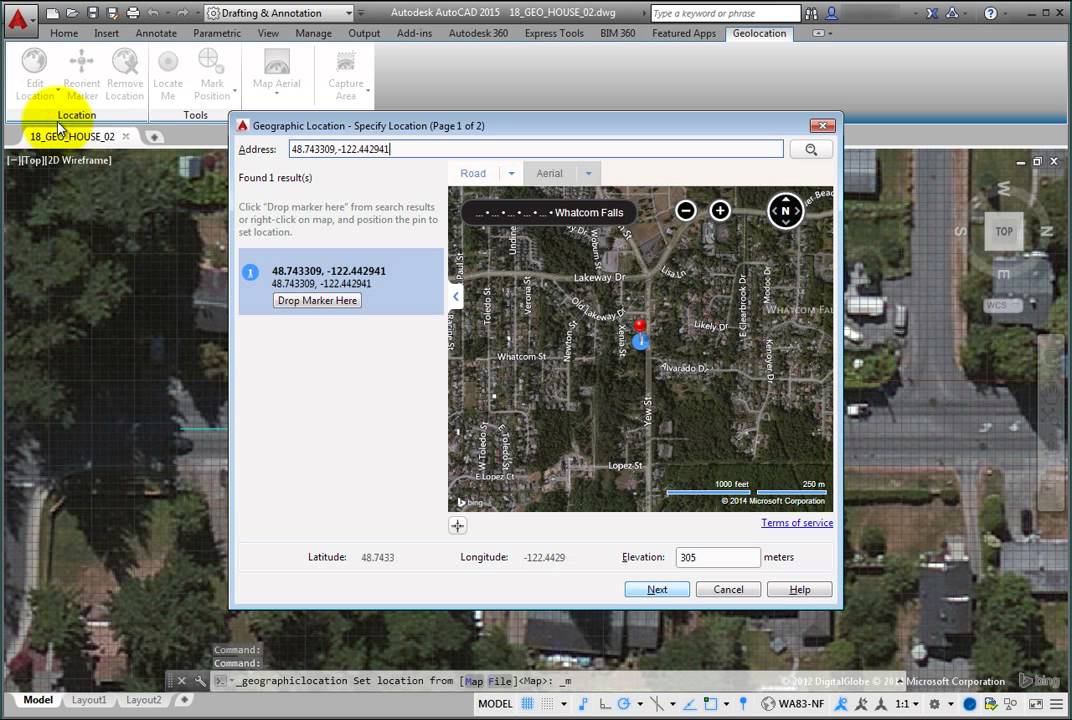Switch to the 18_GEO_HOUSE_02 drawing tab
This screenshot has height=720, width=1072.
pos(72,136)
